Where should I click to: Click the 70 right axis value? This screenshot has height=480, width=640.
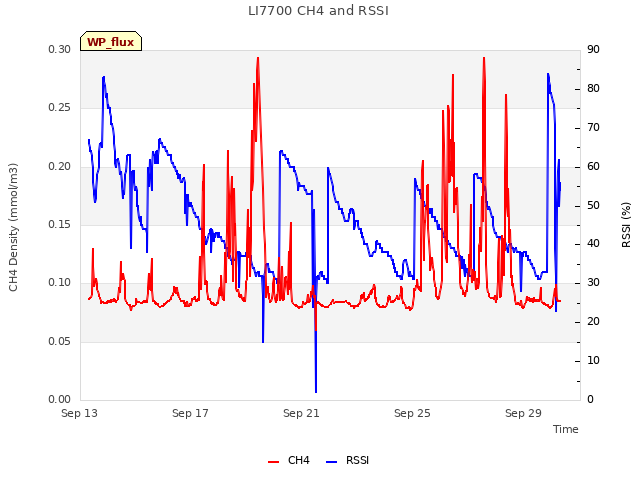click(593, 128)
